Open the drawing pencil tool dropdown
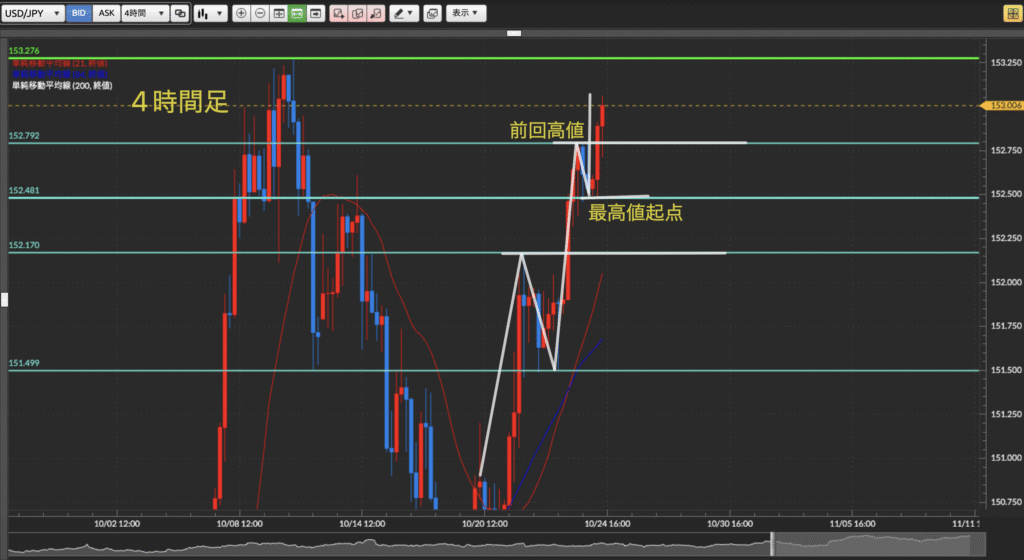The image size is (1024, 560). pyautogui.click(x=404, y=14)
